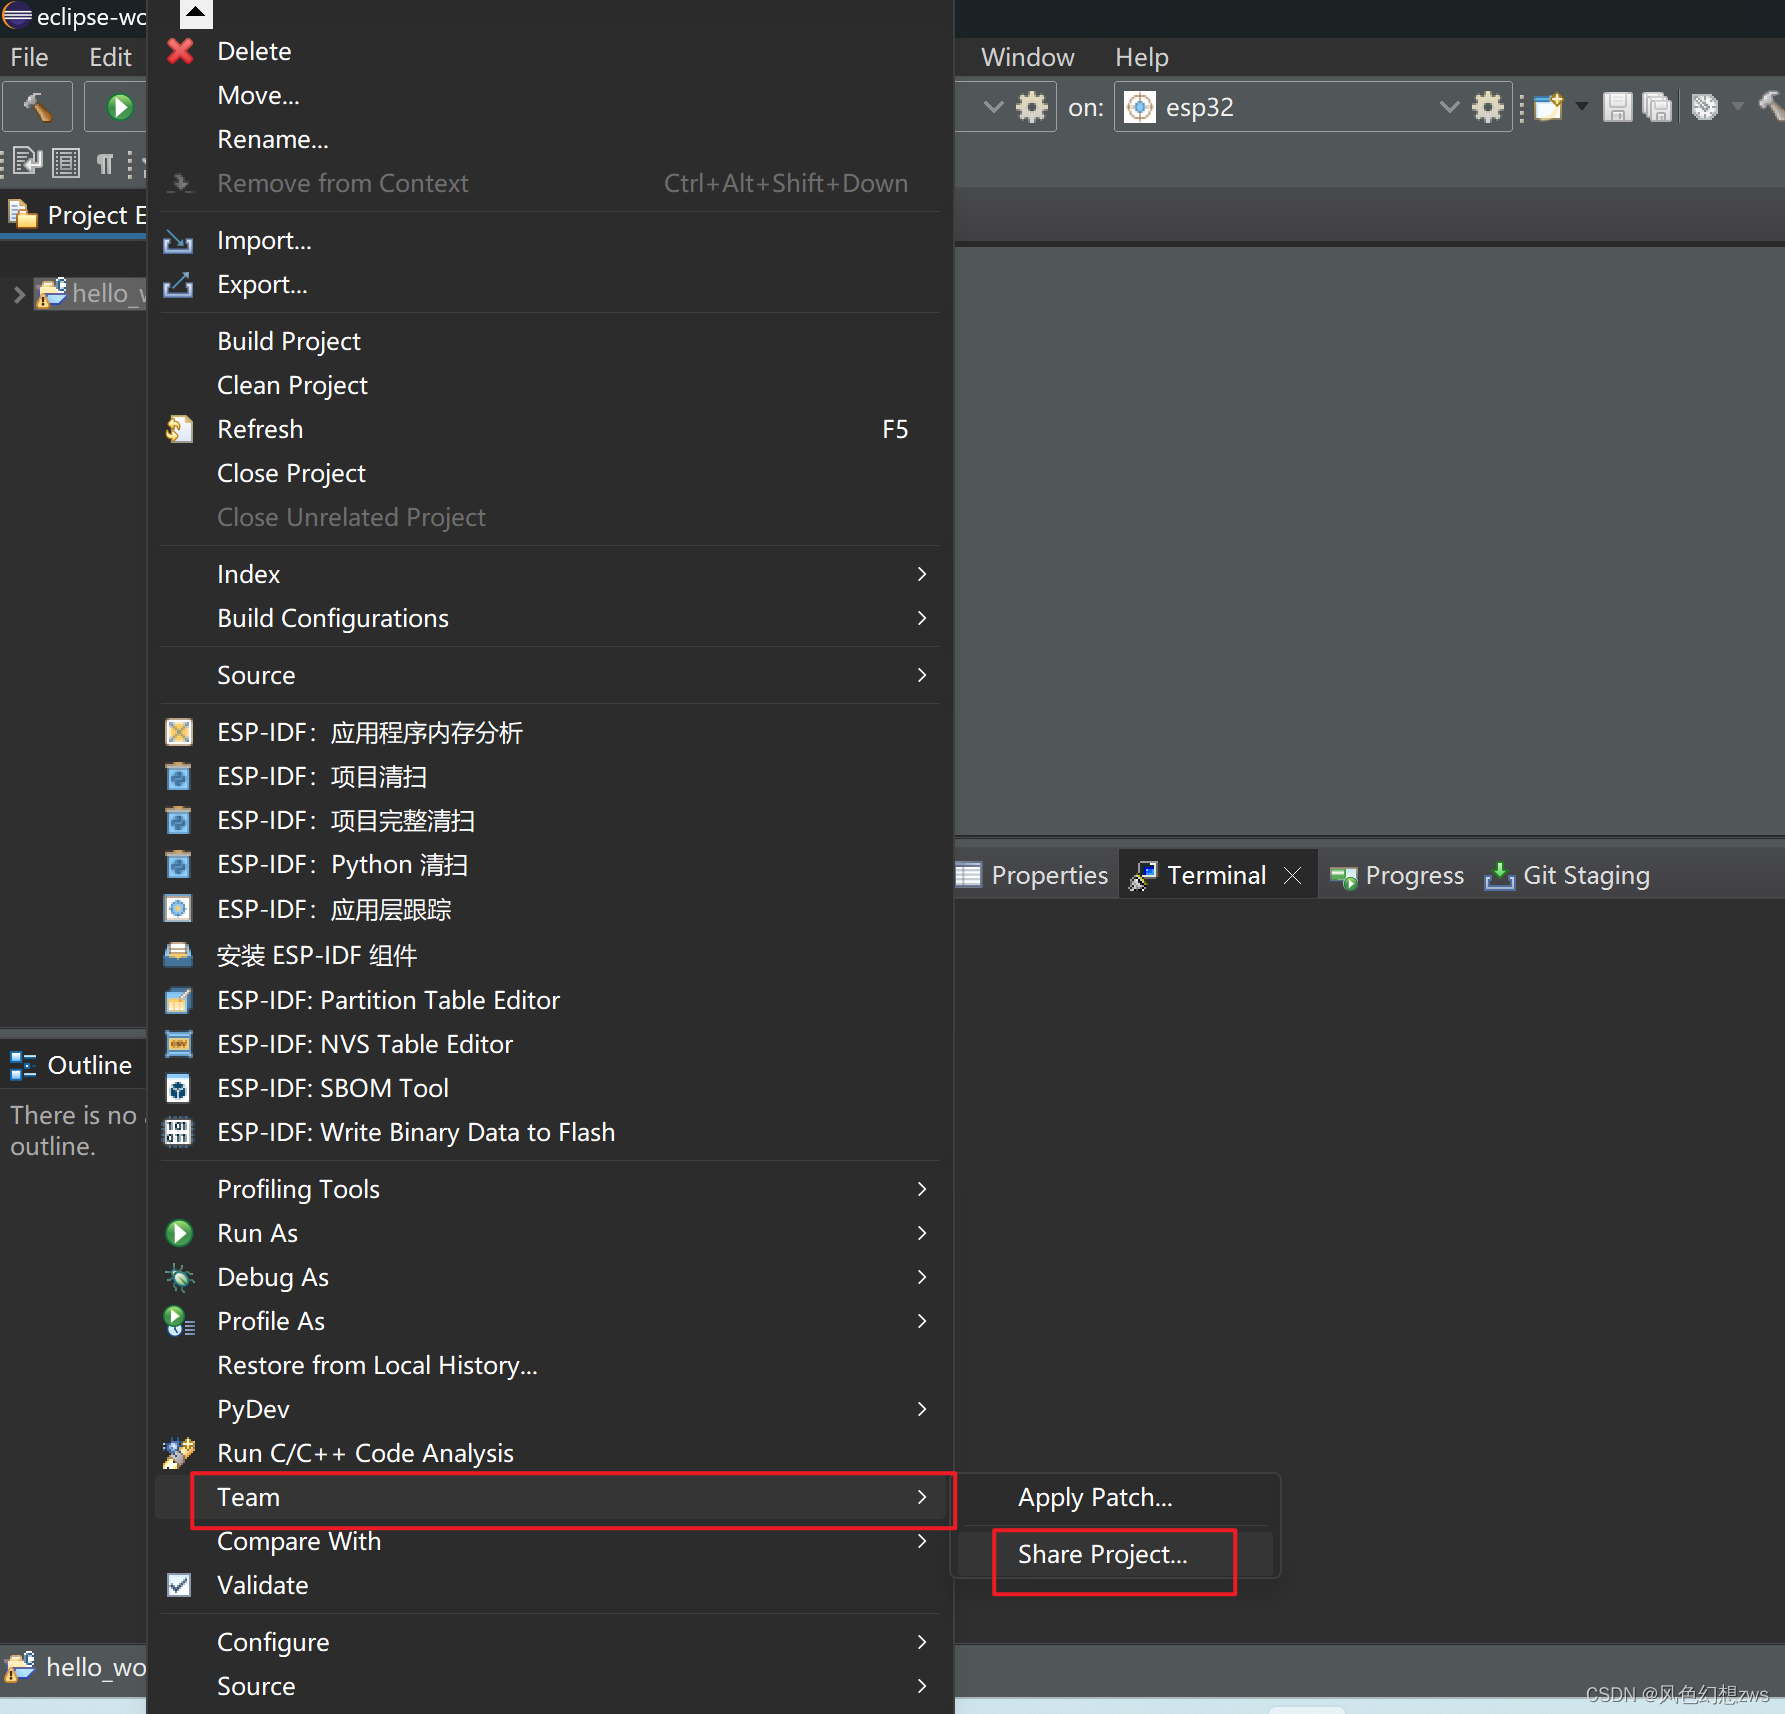1785x1714 pixels.
Task: Click the Save toolbar icon
Action: tap(1618, 106)
